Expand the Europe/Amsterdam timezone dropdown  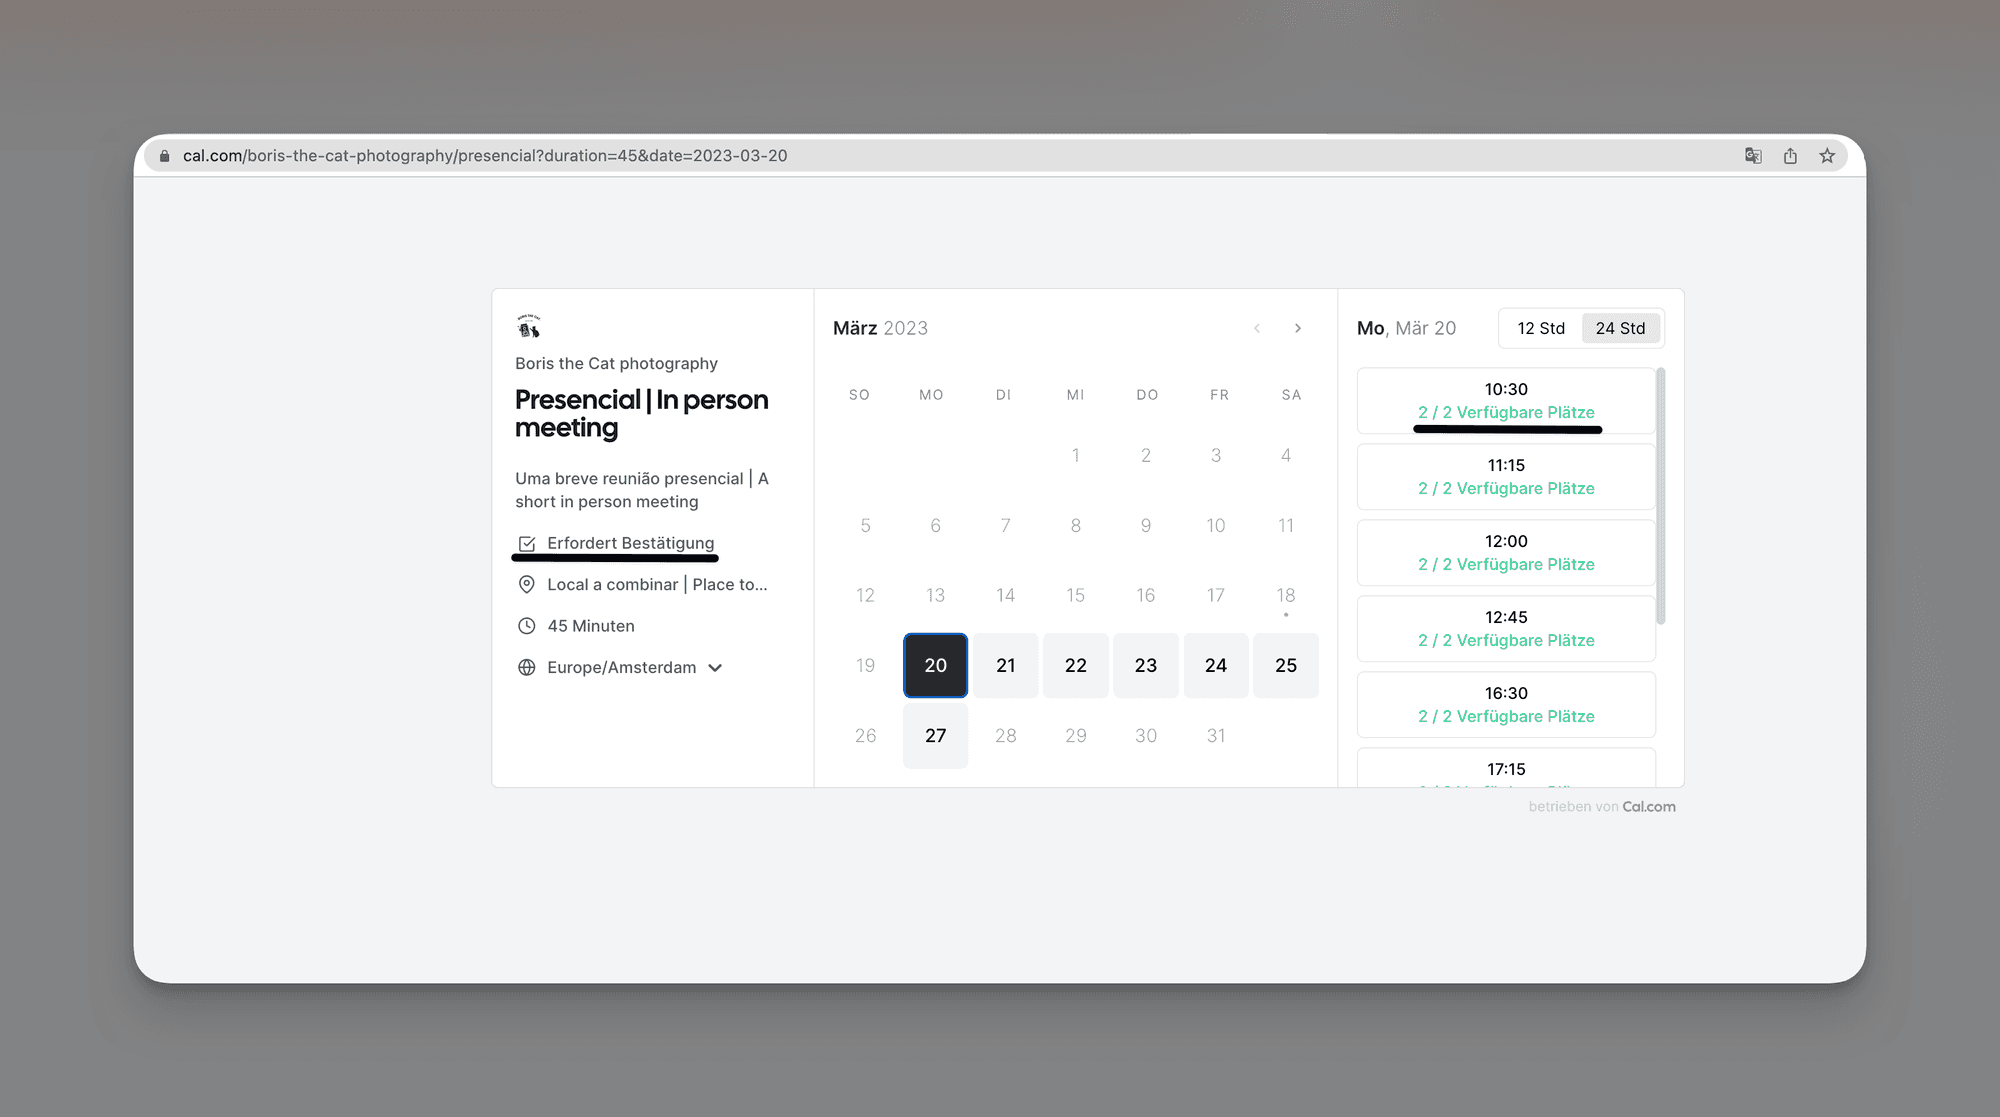pyautogui.click(x=715, y=668)
